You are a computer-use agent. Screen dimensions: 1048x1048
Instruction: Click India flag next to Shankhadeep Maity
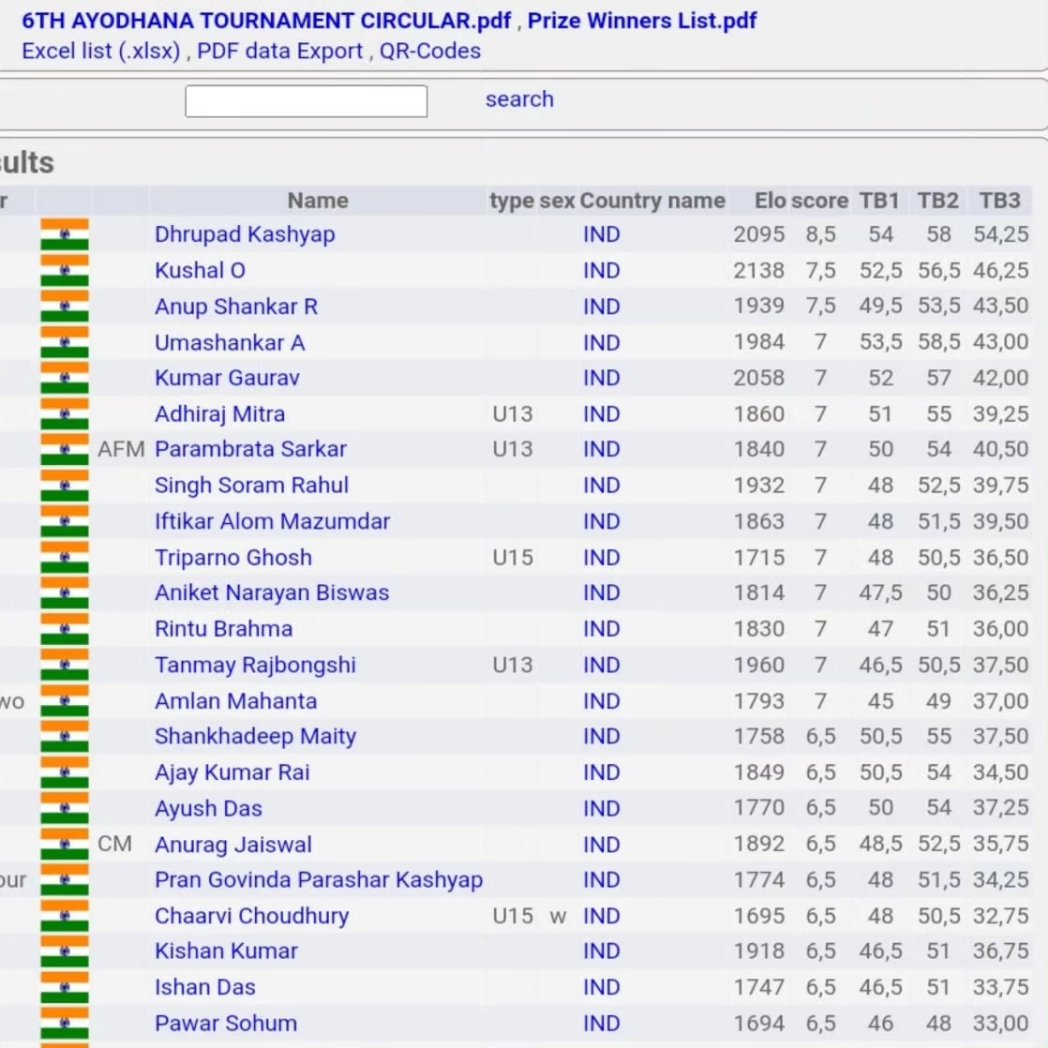coord(64,737)
